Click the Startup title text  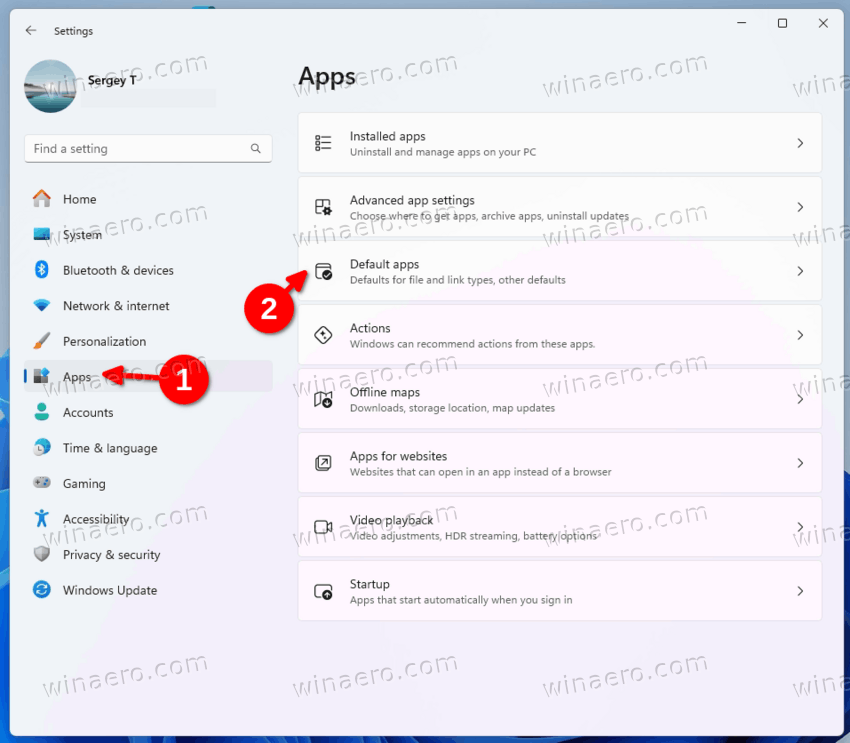[370, 584]
